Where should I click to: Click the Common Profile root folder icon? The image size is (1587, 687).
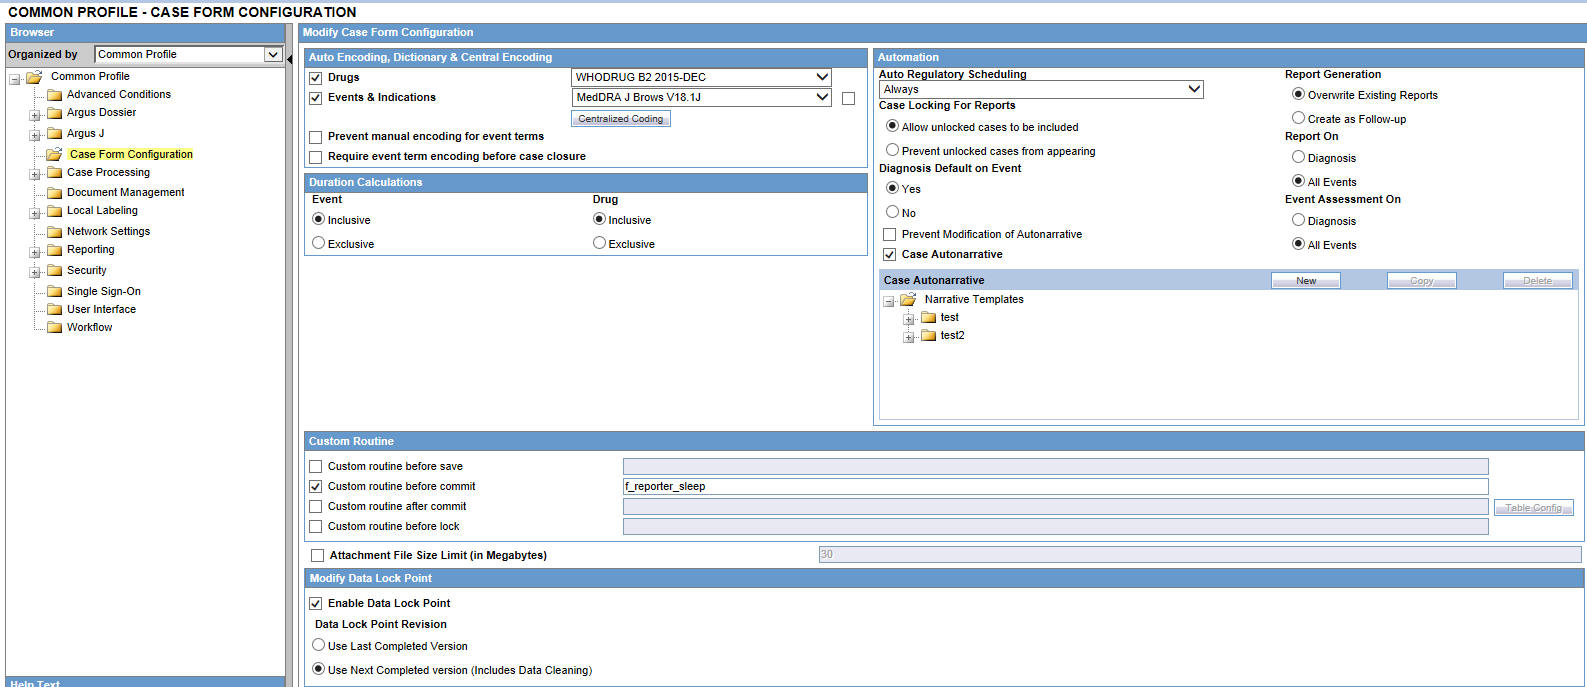(x=34, y=77)
